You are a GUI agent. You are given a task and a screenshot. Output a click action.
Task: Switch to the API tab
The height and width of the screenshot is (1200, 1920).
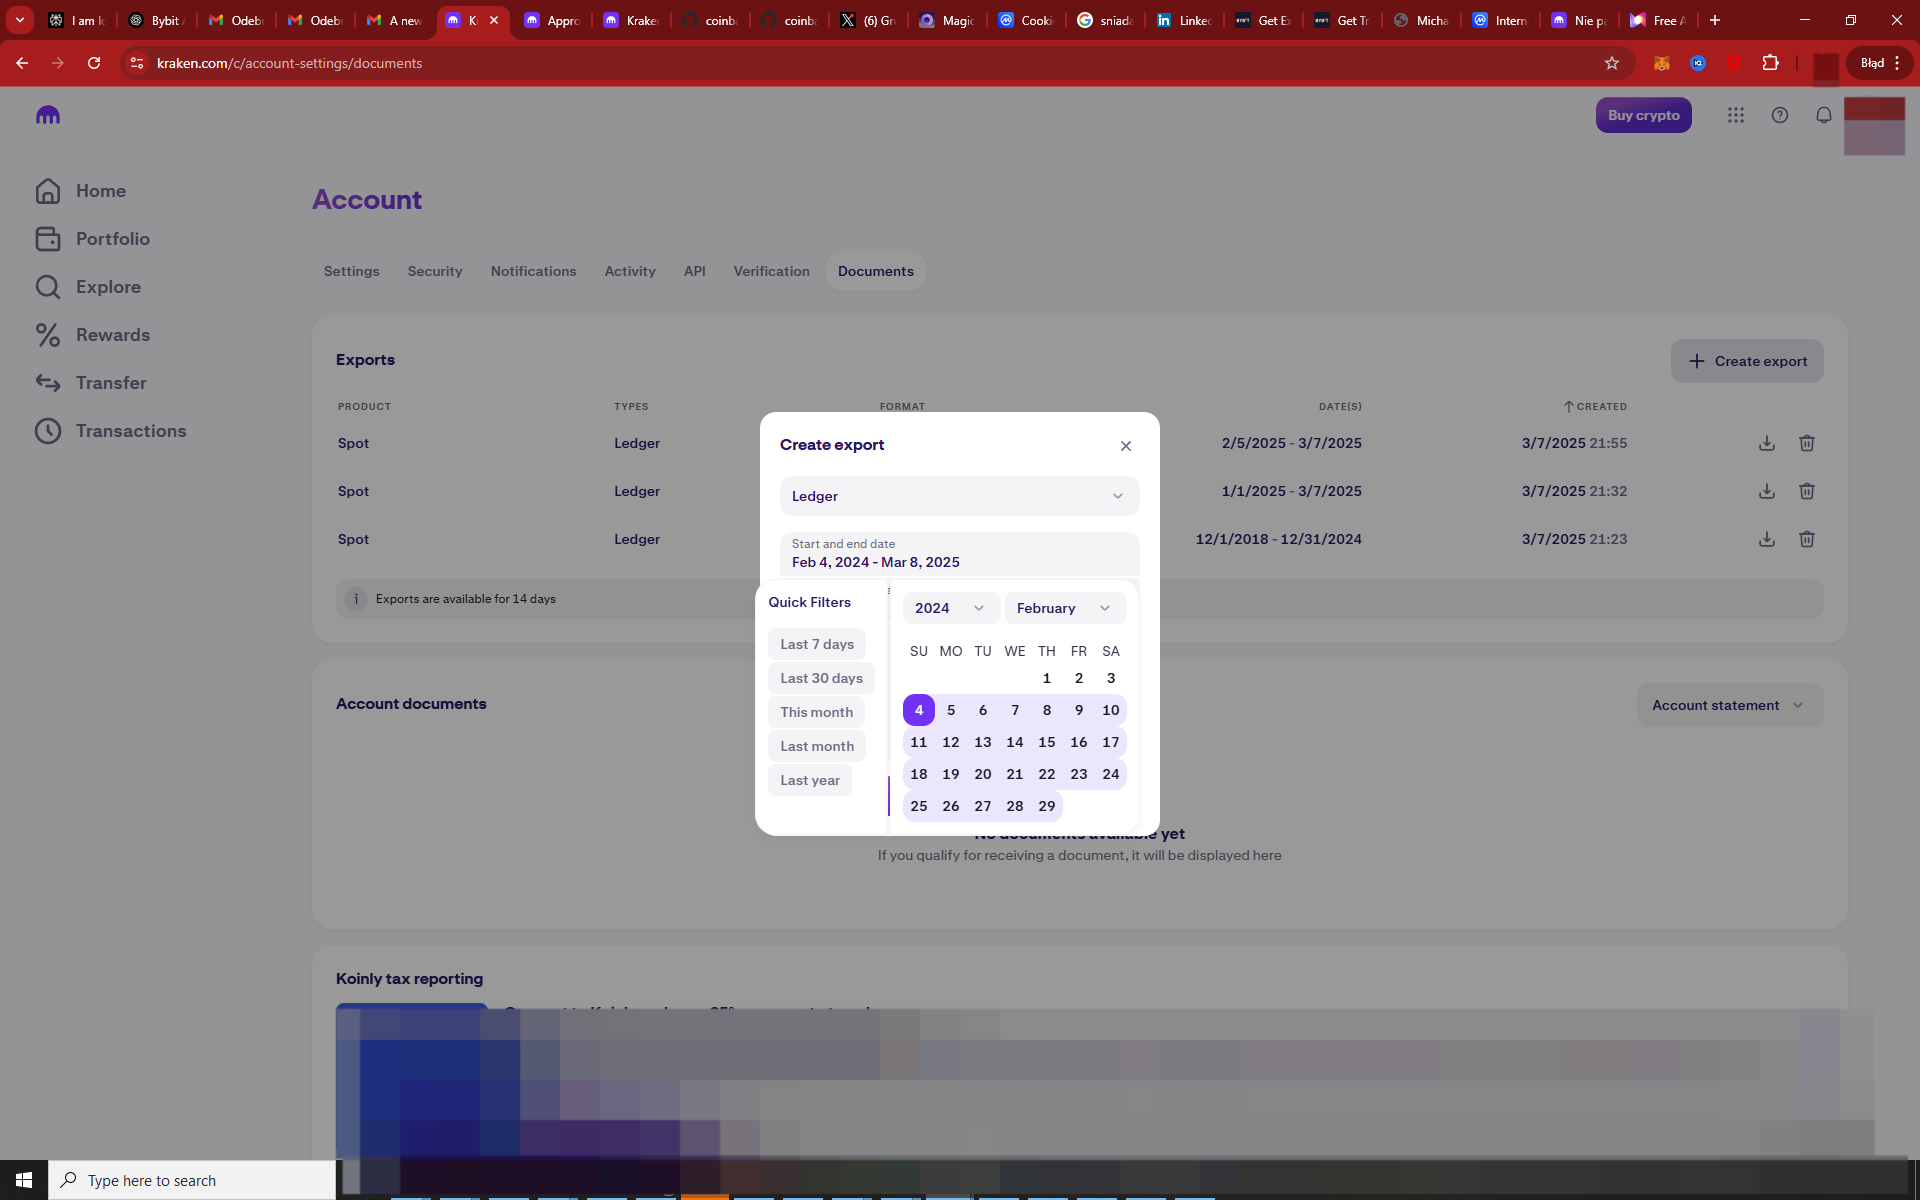pos(694,271)
